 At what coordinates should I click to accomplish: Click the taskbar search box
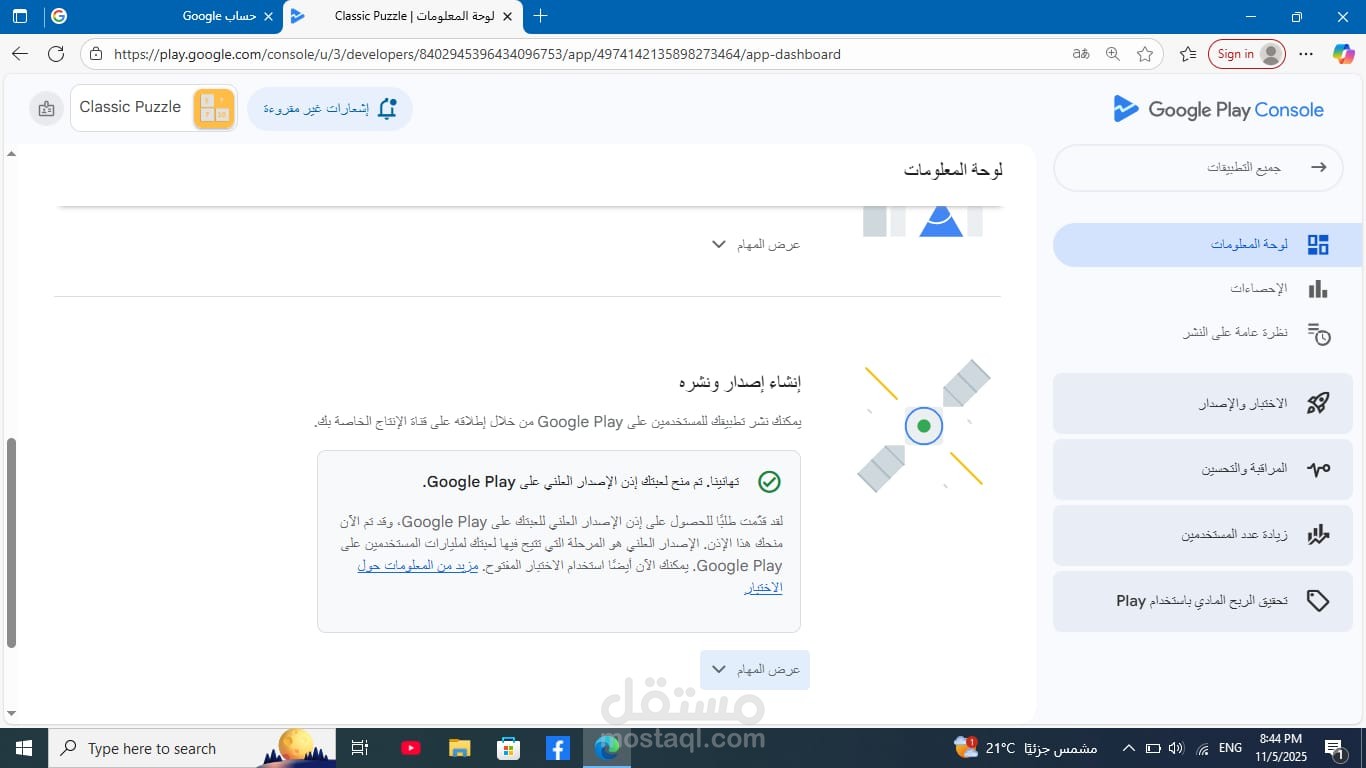tap(193, 748)
